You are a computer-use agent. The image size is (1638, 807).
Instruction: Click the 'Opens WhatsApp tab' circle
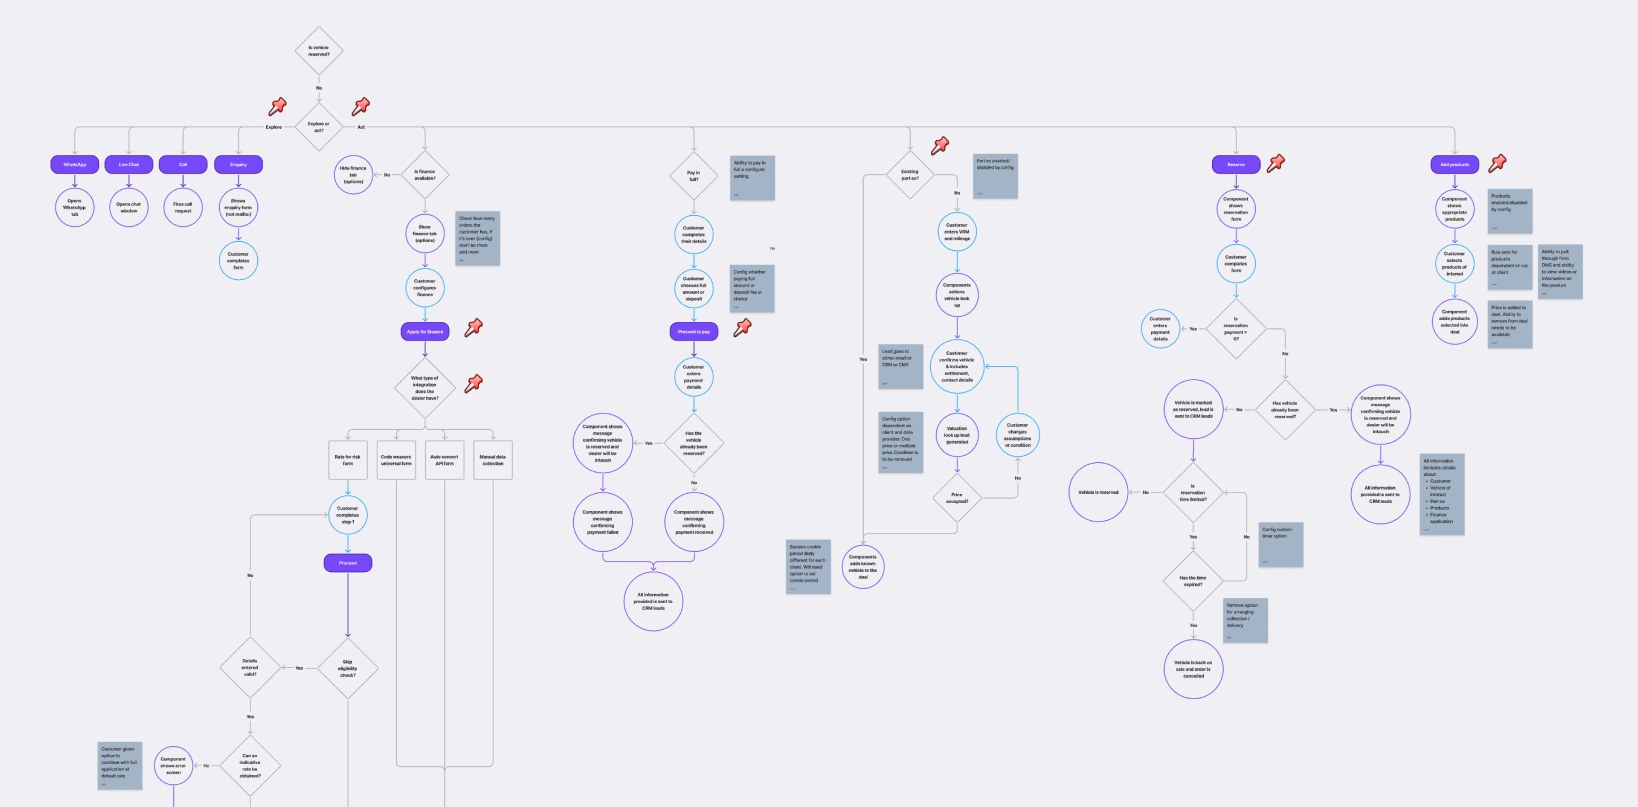tap(75, 207)
